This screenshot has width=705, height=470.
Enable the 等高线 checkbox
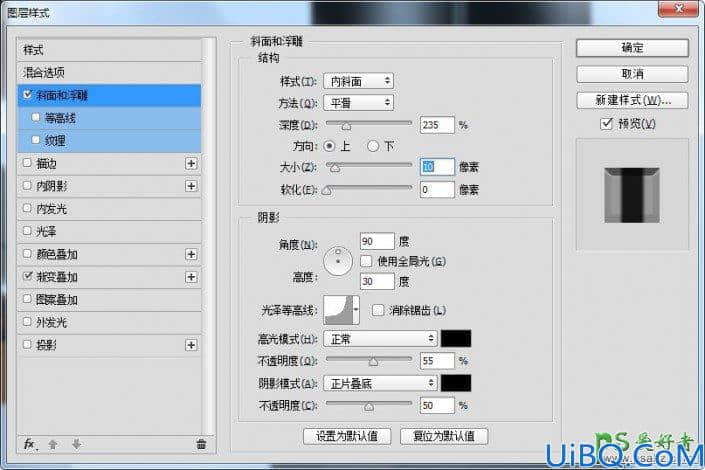[x=36, y=117]
